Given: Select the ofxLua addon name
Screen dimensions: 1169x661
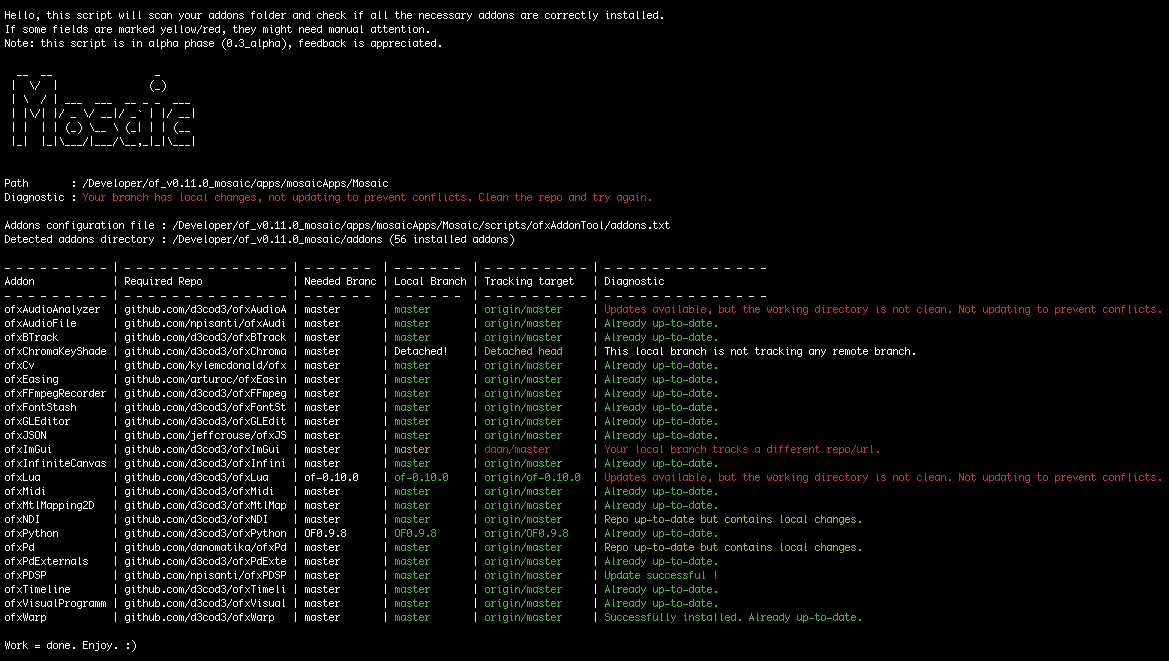Looking at the screenshot, I should [x=22, y=478].
